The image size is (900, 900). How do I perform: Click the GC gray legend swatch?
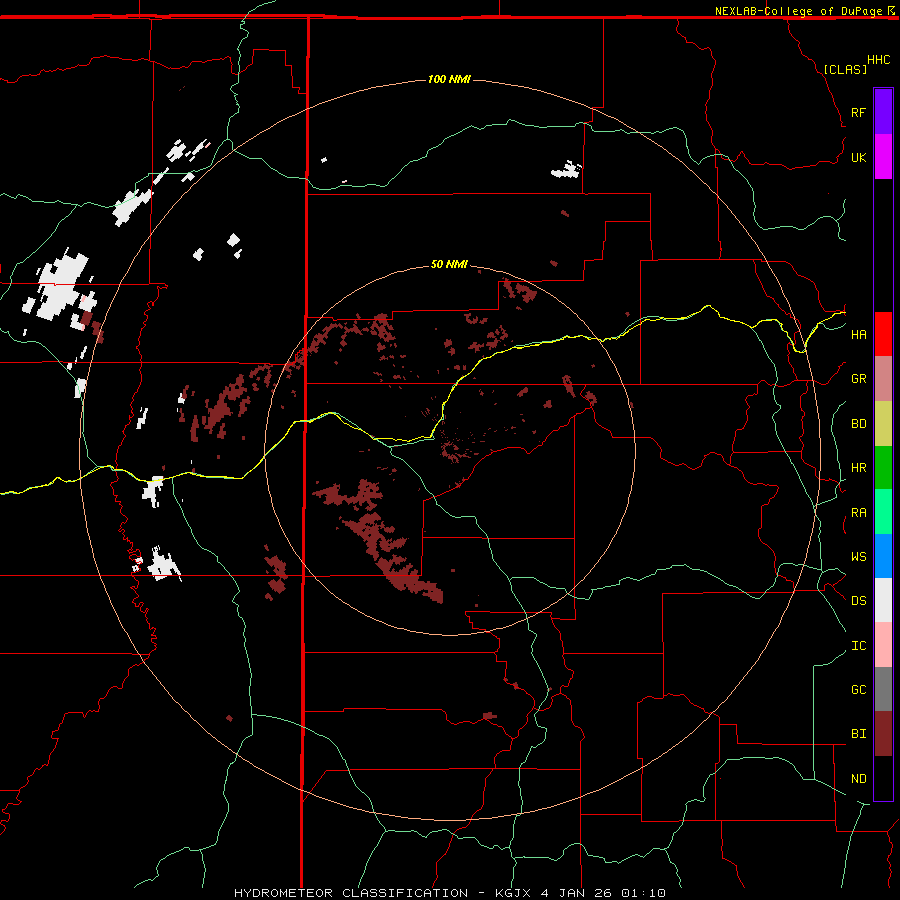coord(883,689)
